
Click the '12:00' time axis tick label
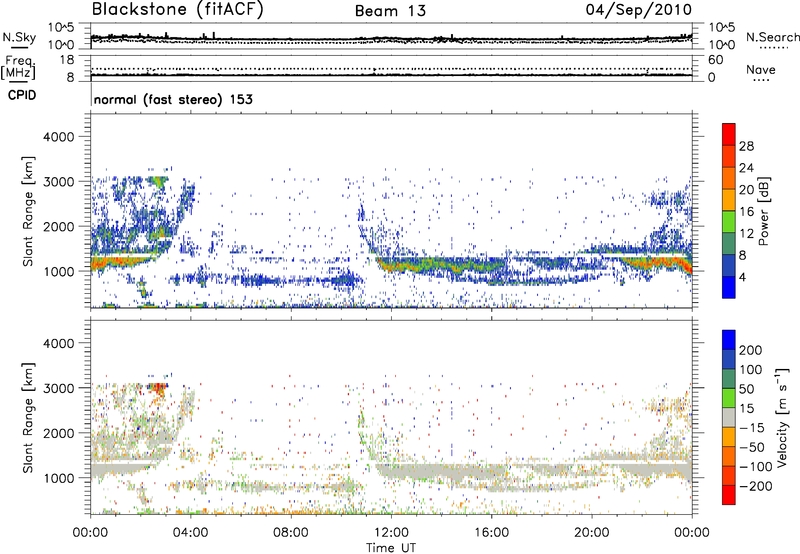[x=391, y=533]
